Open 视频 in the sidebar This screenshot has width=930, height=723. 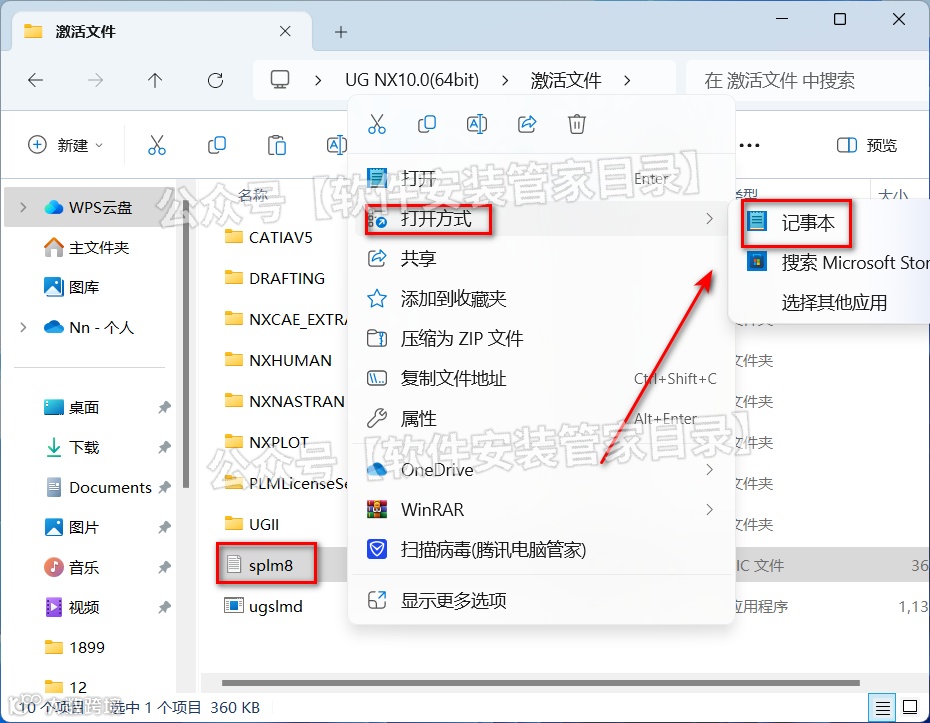click(72, 607)
